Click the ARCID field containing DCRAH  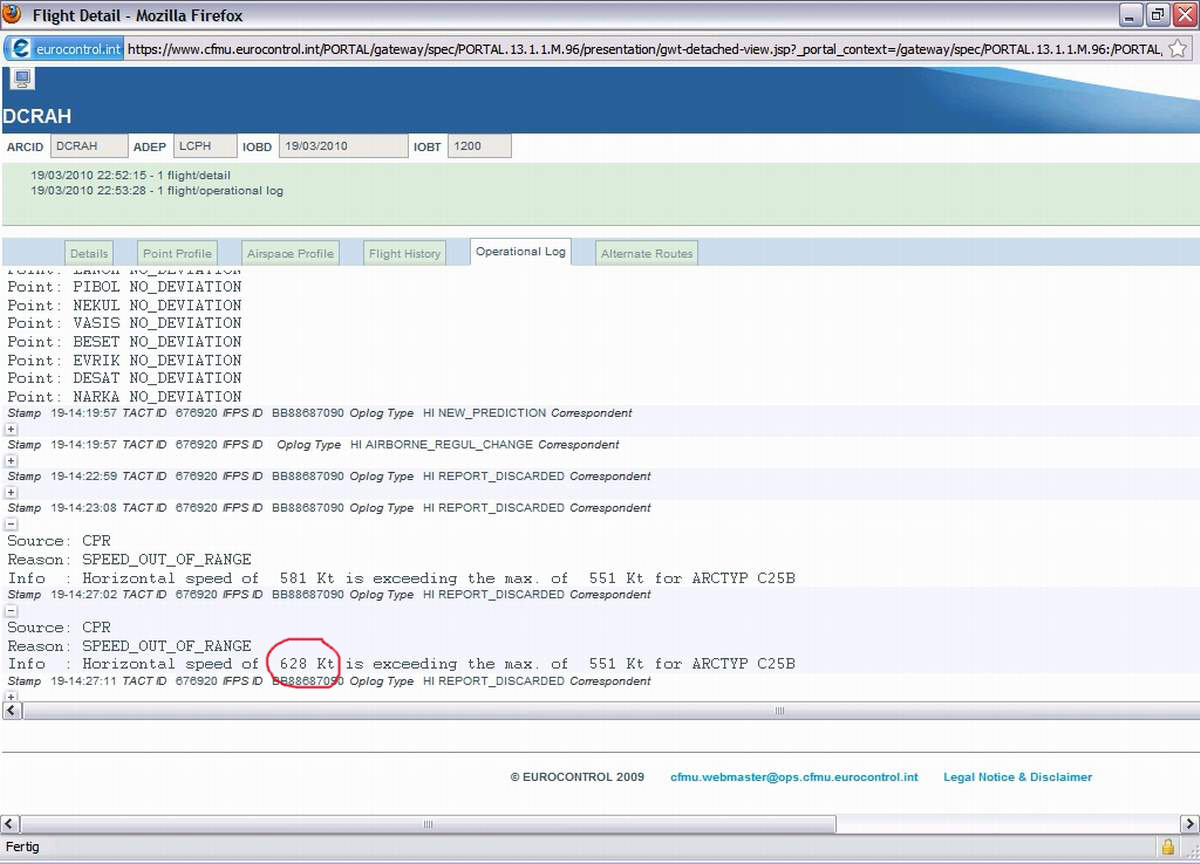pos(88,146)
